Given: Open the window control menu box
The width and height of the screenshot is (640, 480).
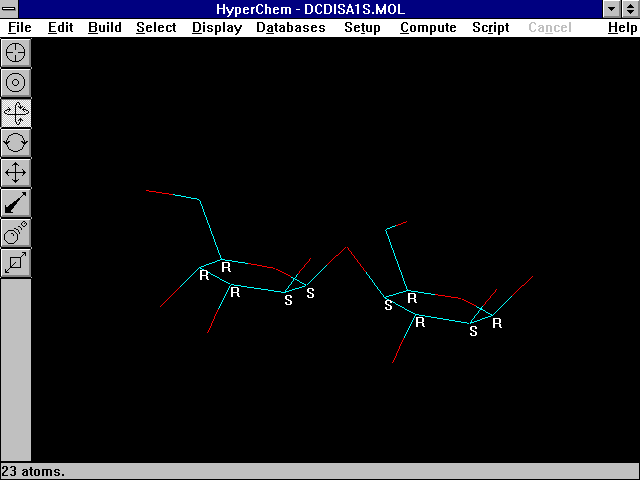Looking at the screenshot, I should click(x=9, y=9).
